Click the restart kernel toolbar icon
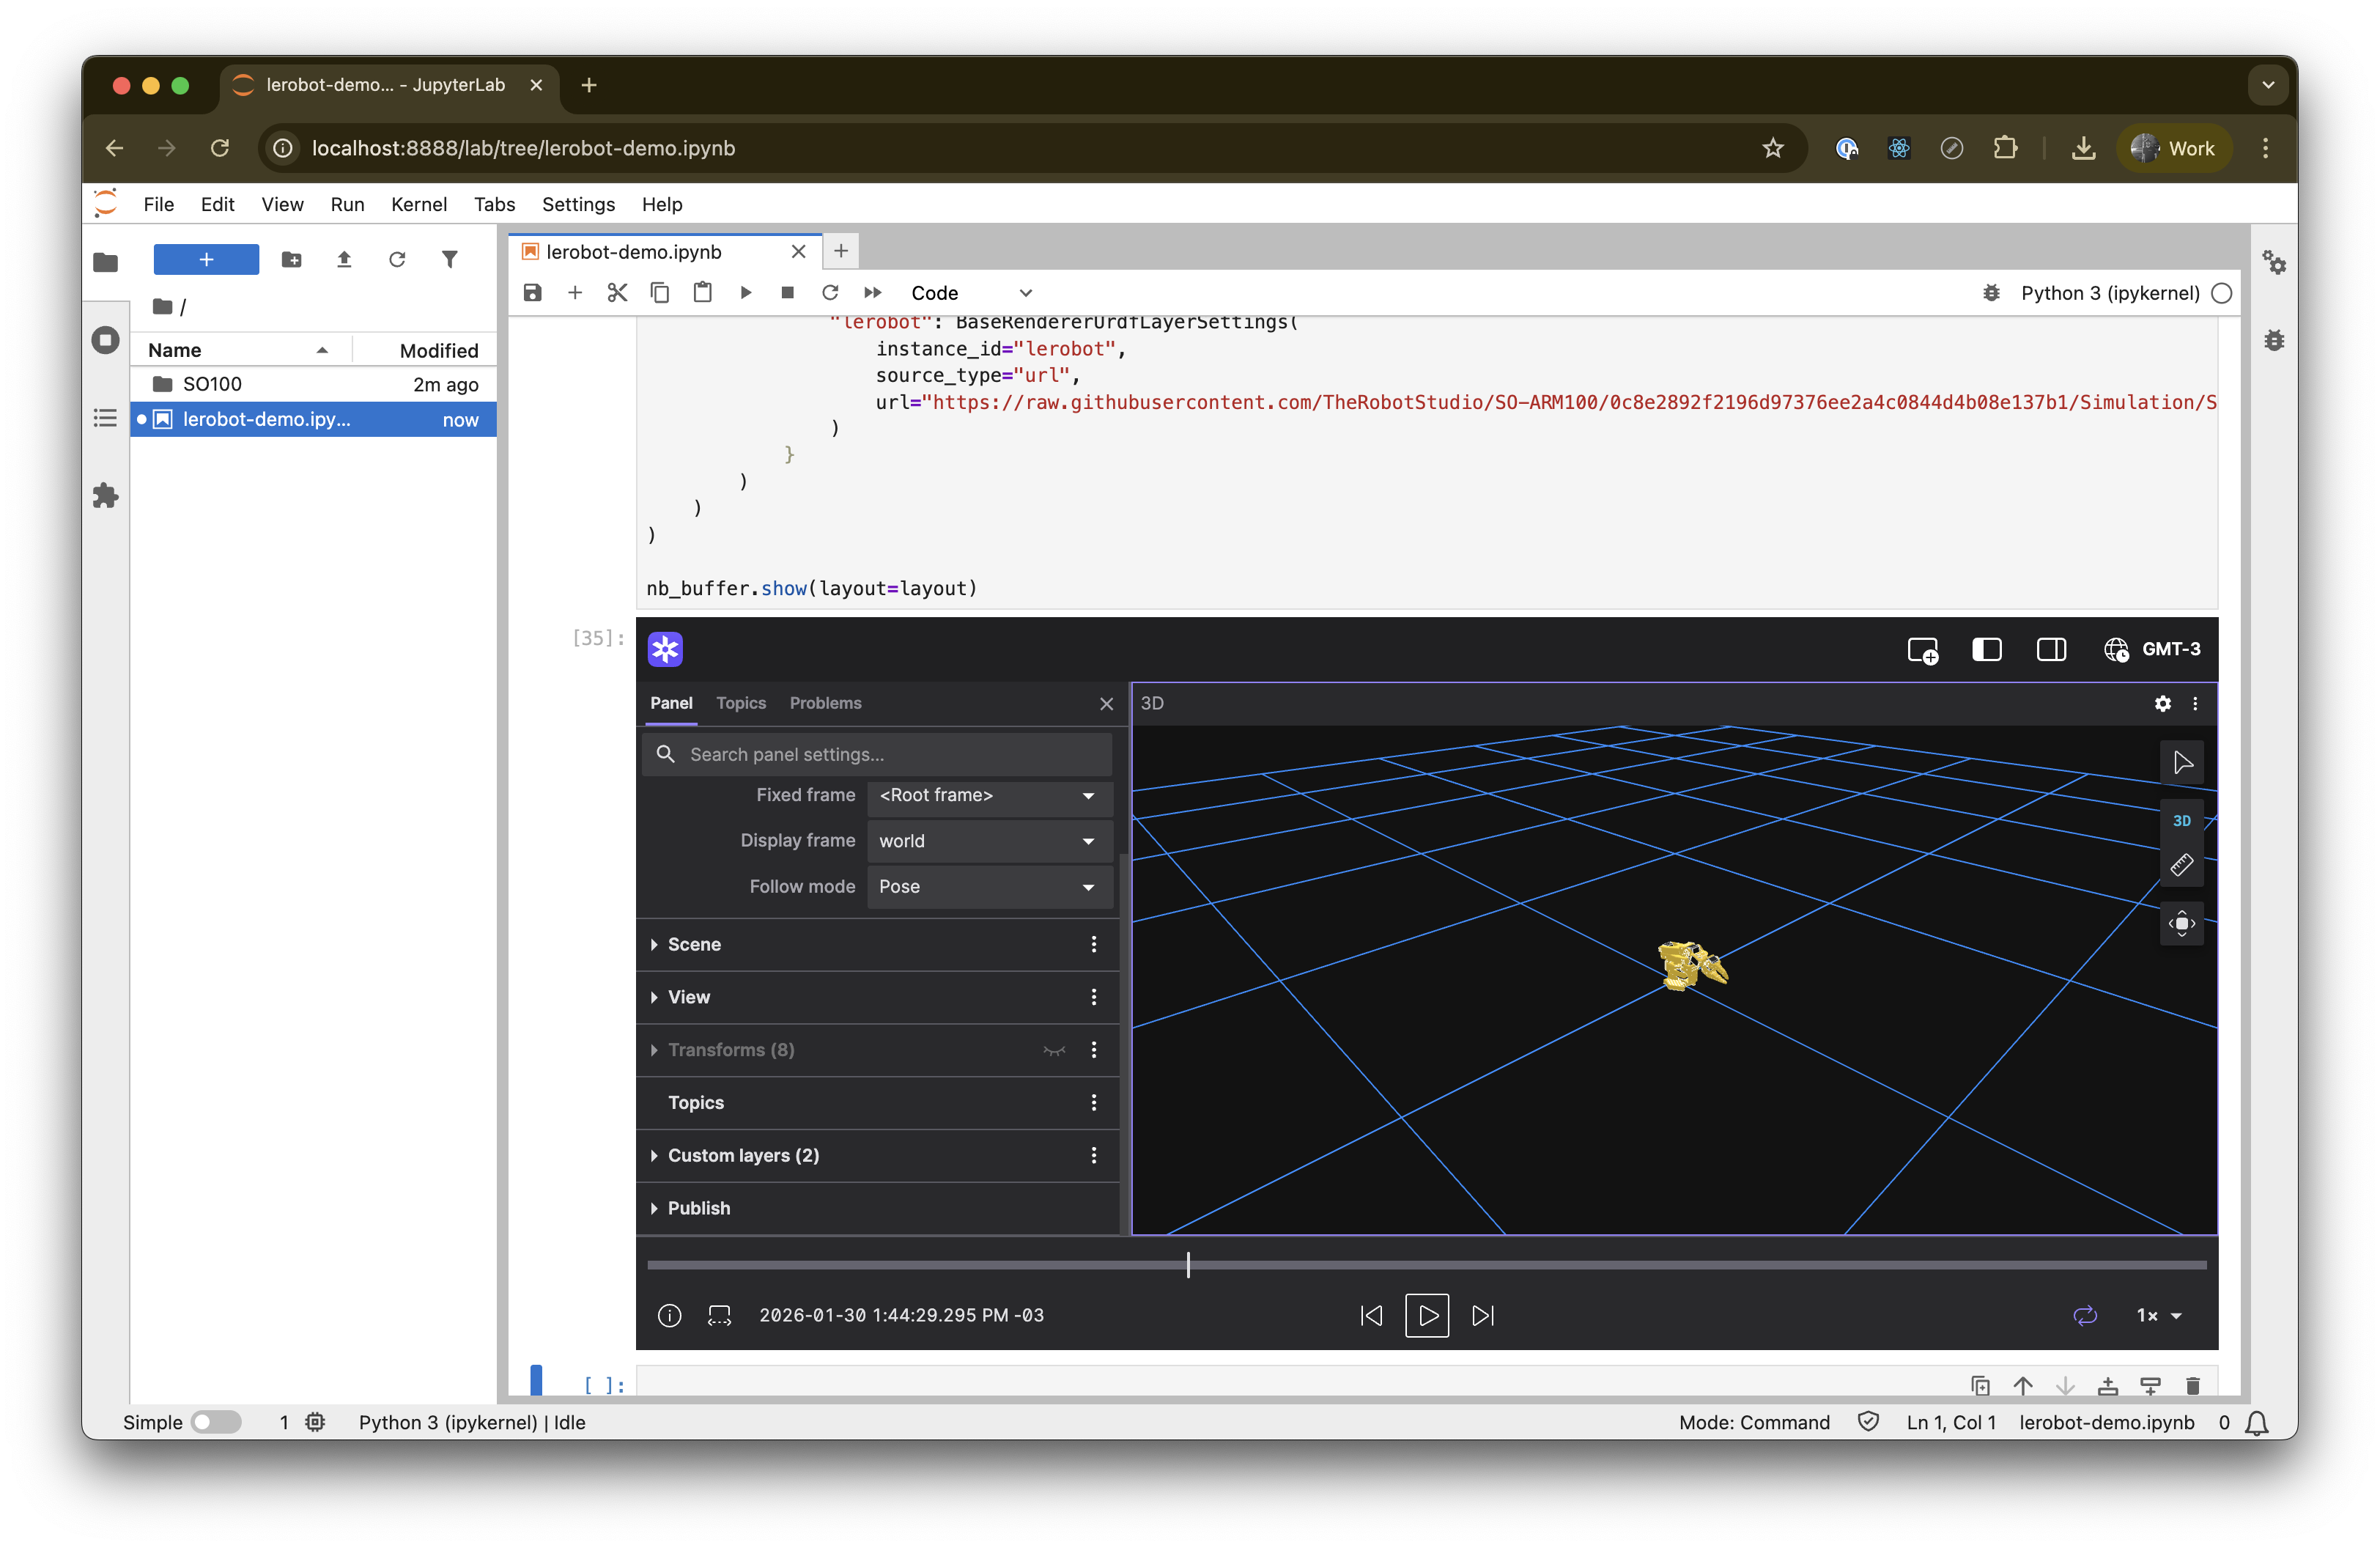The height and width of the screenshot is (1548, 2380). click(x=830, y=292)
